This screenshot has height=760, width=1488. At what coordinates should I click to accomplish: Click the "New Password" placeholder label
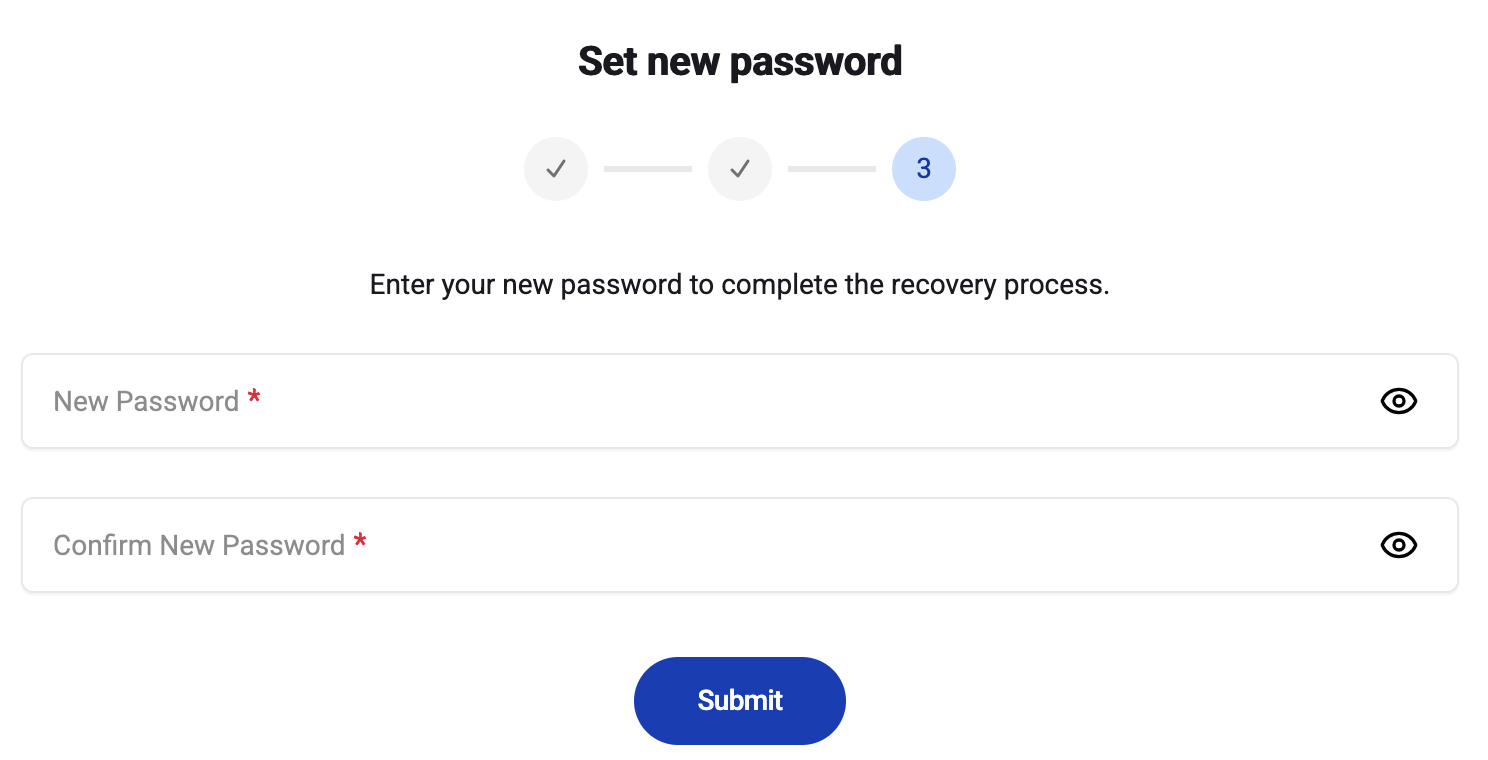click(x=146, y=401)
